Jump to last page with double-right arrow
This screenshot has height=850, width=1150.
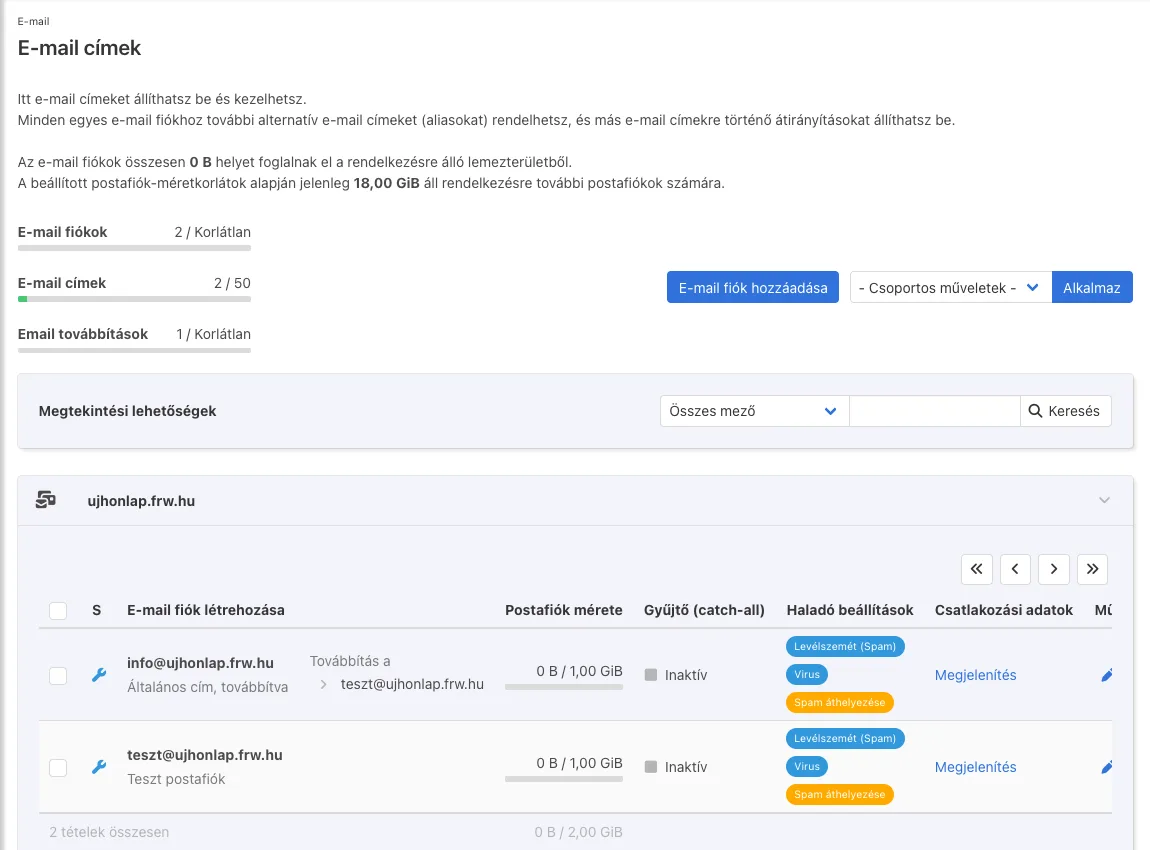[1093, 569]
